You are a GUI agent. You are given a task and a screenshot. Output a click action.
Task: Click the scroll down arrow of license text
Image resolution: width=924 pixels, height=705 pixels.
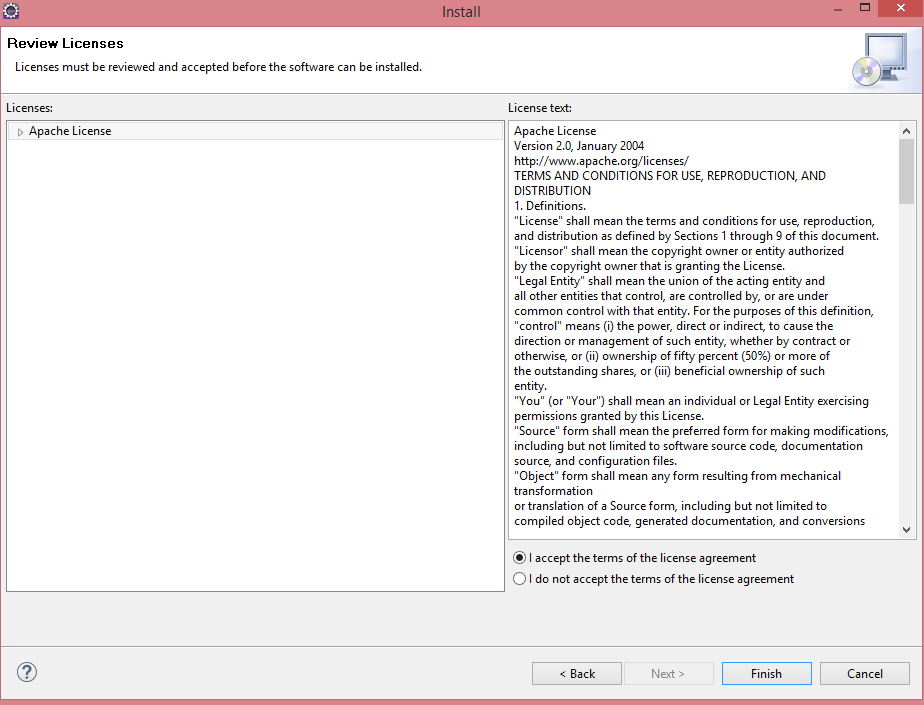tap(906, 530)
